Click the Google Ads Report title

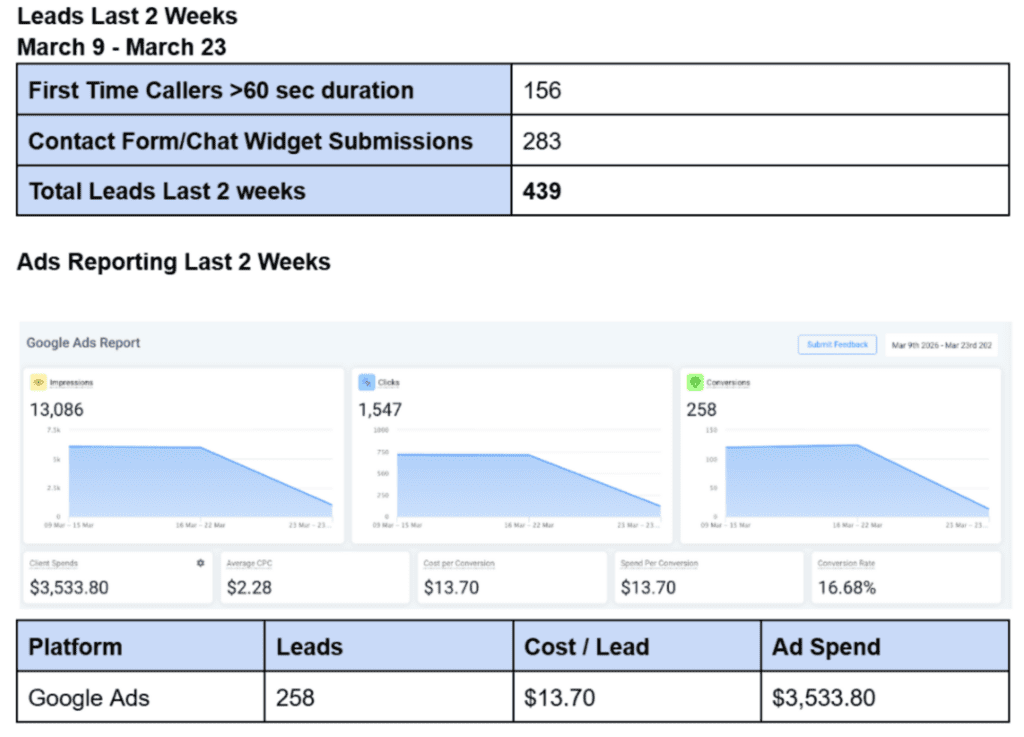[83, 343]
